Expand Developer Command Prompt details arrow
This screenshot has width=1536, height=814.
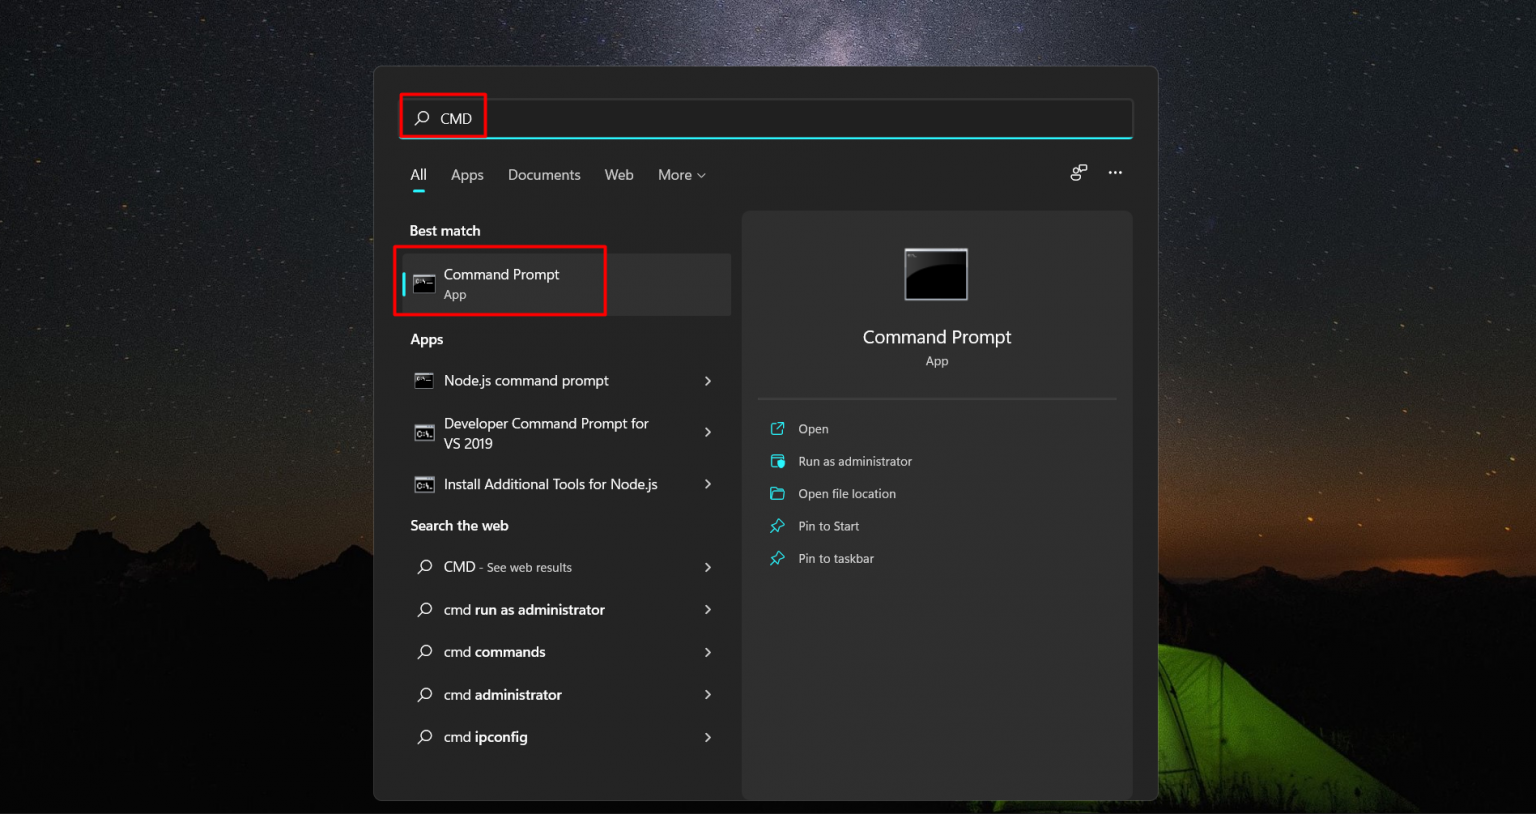(x=708, y=433)
